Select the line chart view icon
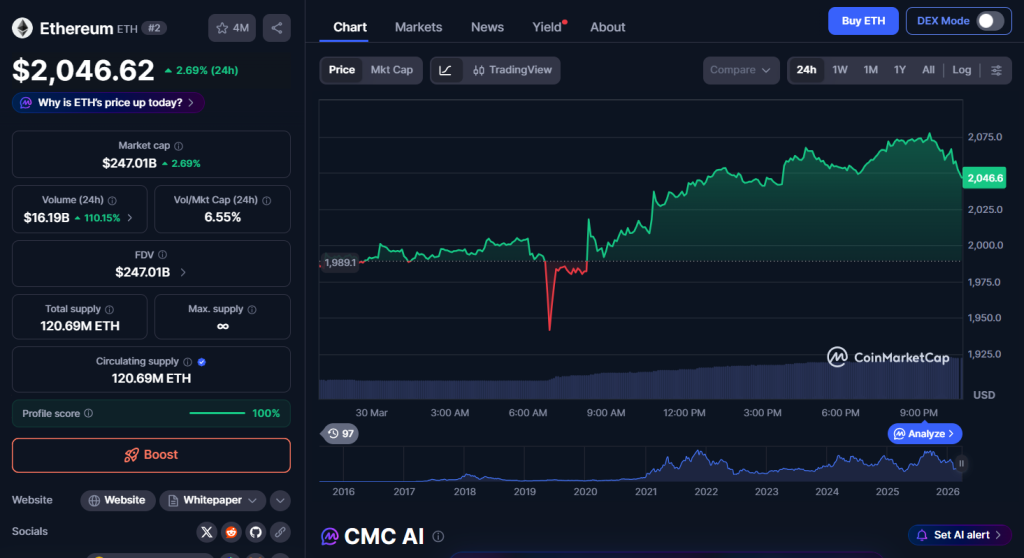The width and height of the screenshot is (1024, 558). click(446, 70)
